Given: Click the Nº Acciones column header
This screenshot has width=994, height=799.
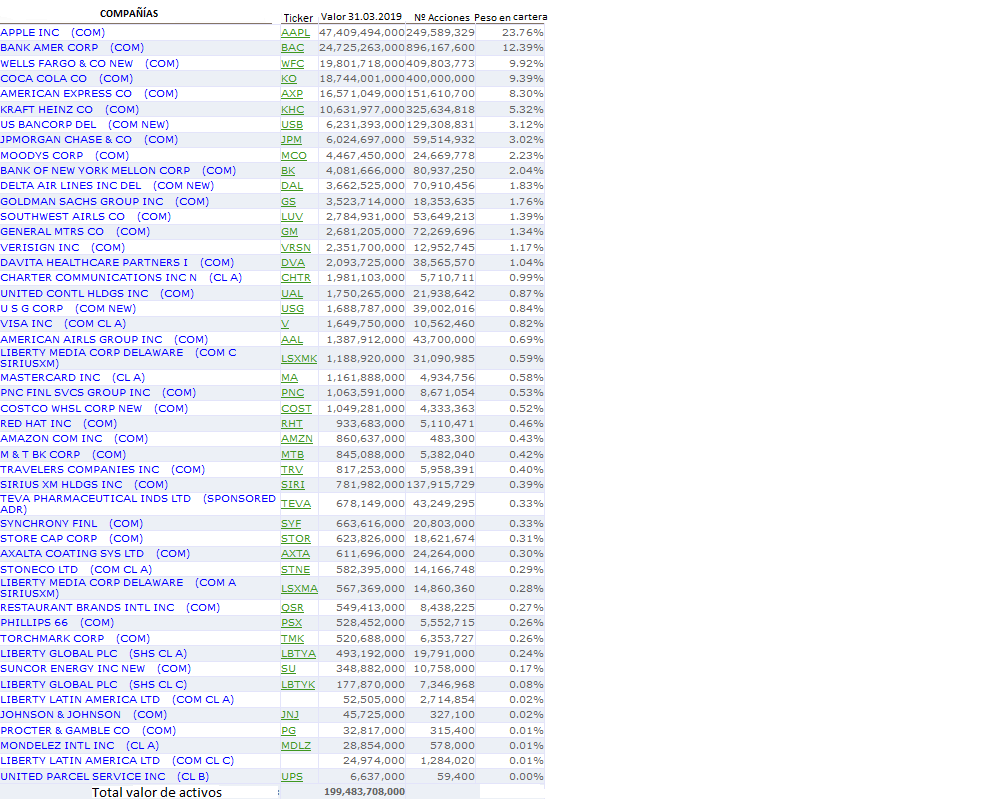Looking at the screenshot, I should coord(441,17).
